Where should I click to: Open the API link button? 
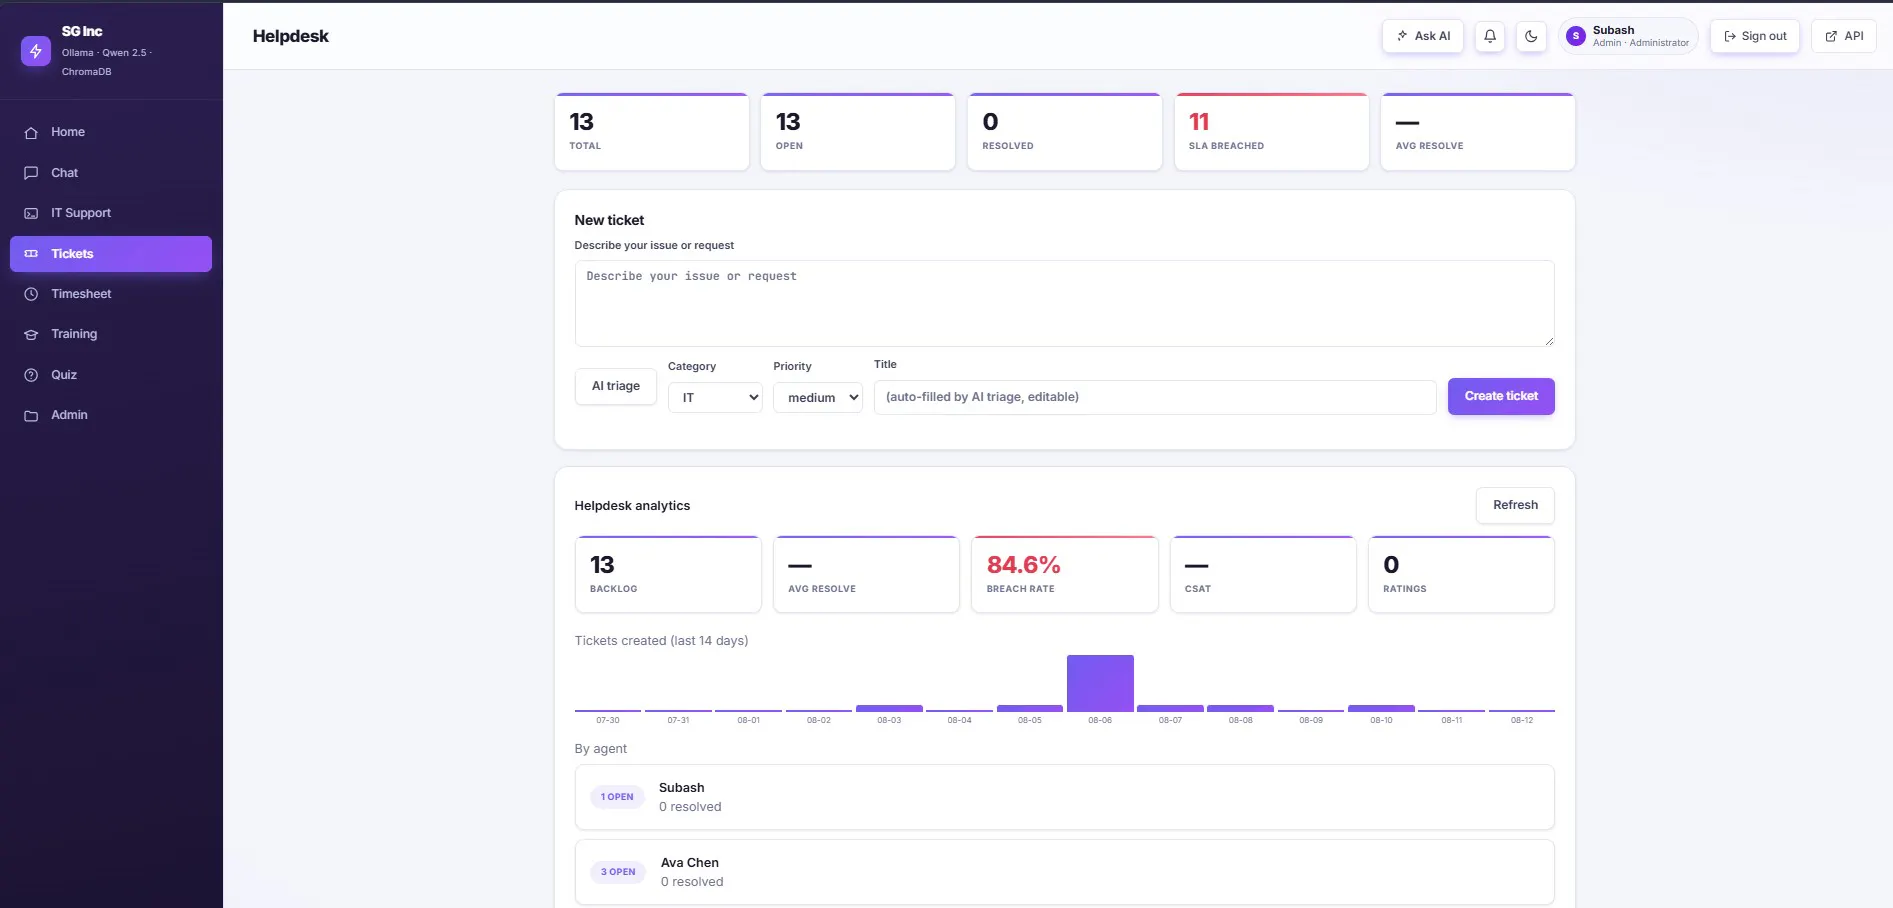tap(1844, 36)
